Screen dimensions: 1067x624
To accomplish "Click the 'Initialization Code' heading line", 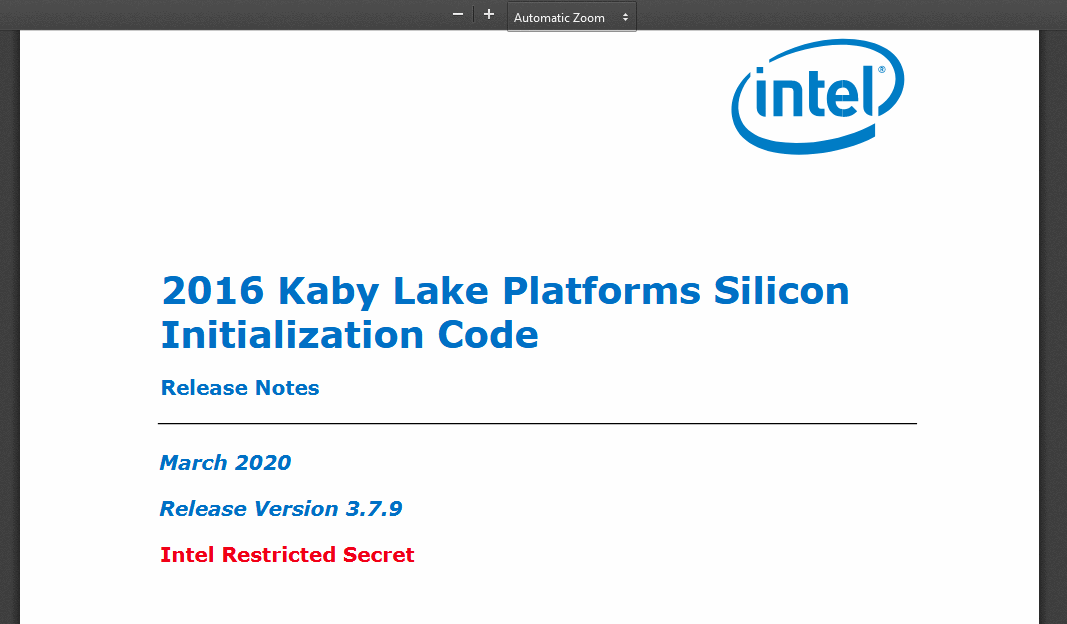I will click(x=350, y=335).
